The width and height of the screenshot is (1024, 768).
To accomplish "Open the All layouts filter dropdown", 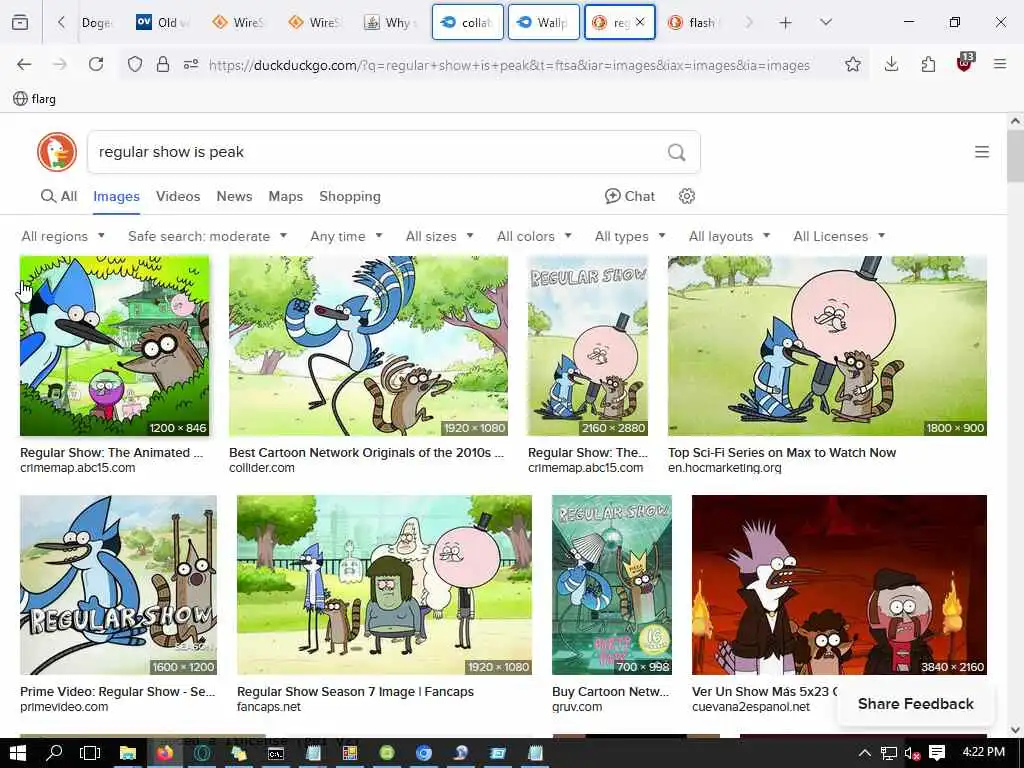I will (x=729, y=236).
